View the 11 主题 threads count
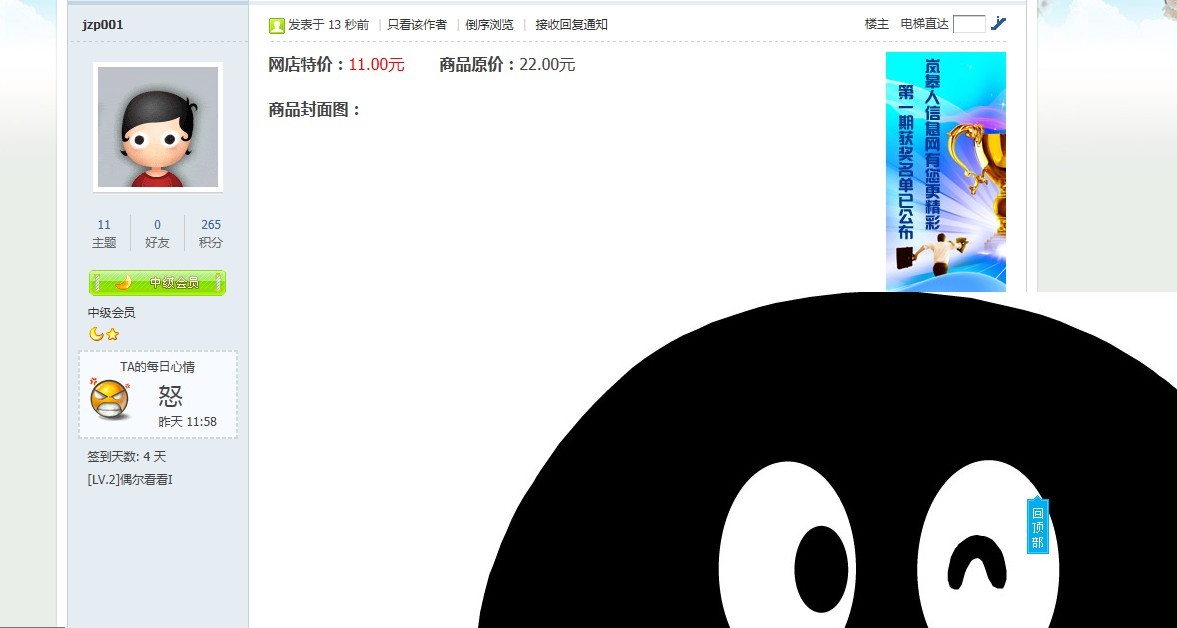The width and height of the screenshot is (1177, 628). [104, 233]
